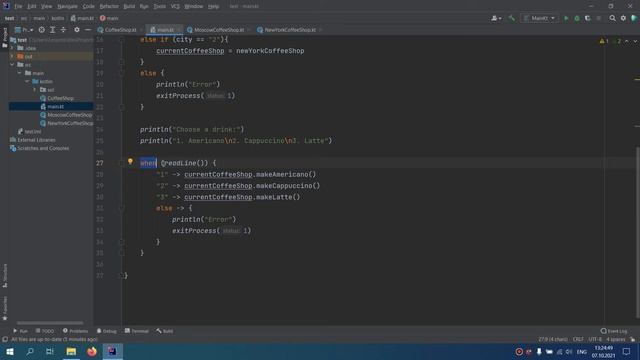Image resolution: width=640 pixels, height=360 pixels.
Task: Open Search Everywhere magnifier icon
Action: pos(613,18)
